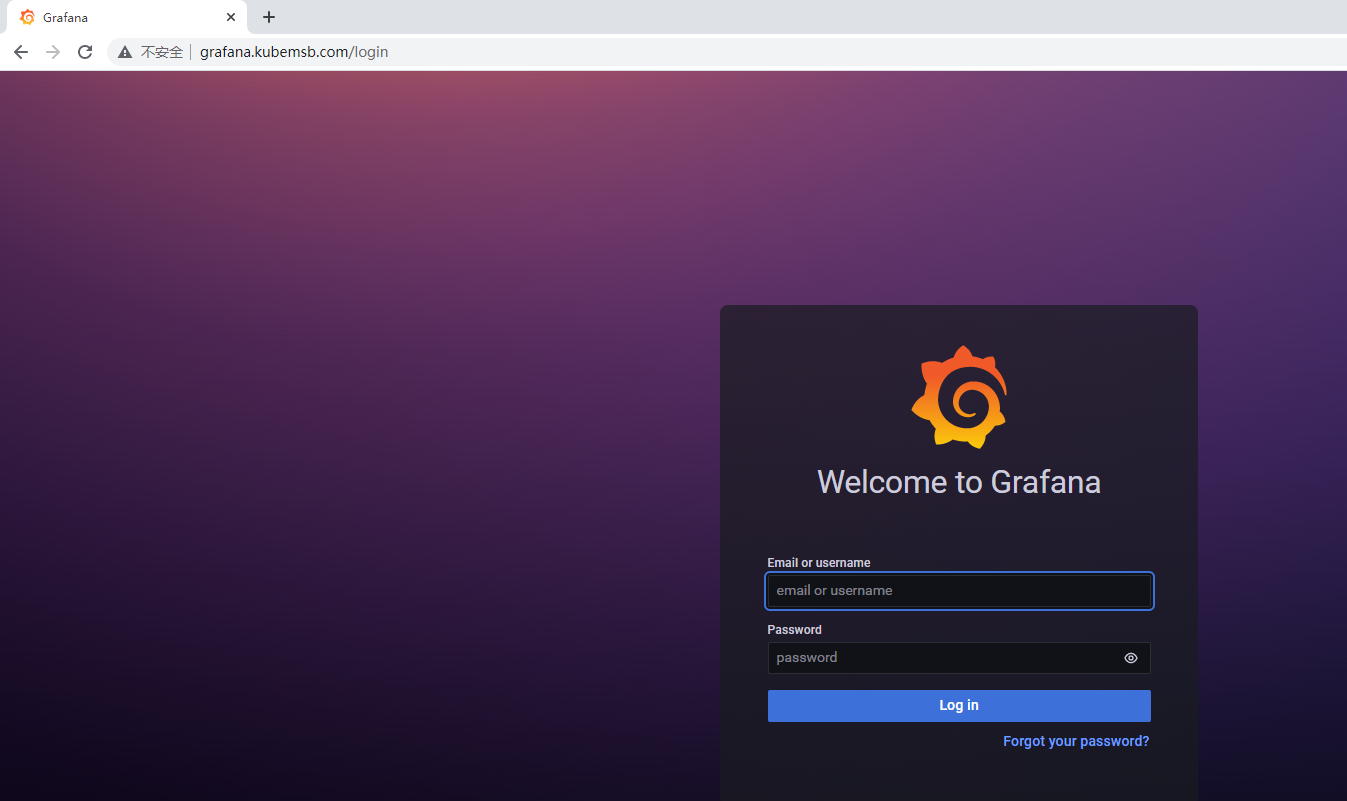Screen dimensions: 1347x801
Task: Click the browser forward arrow
Action: pyautogui.click(x=53, y=52)
